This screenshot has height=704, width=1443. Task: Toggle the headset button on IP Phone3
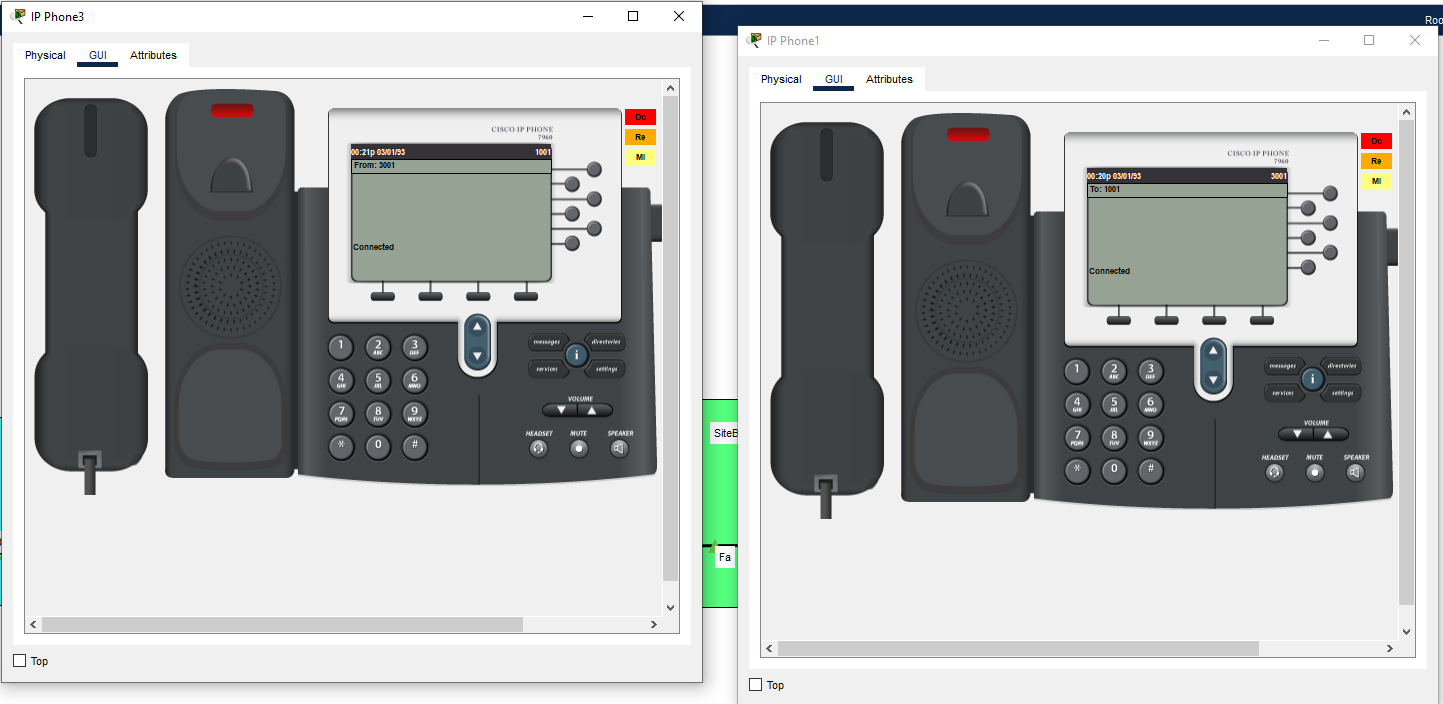[x=539, y=448]
